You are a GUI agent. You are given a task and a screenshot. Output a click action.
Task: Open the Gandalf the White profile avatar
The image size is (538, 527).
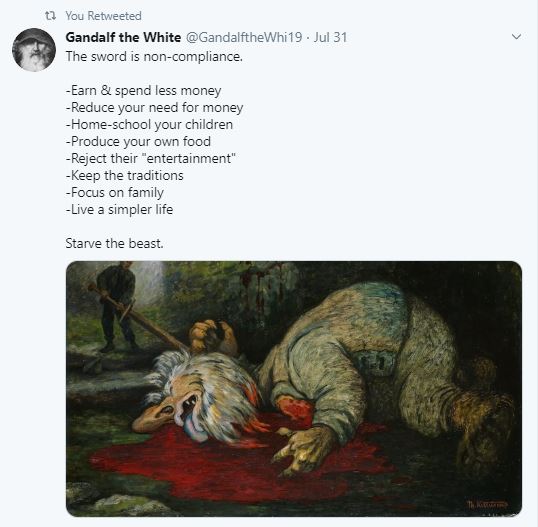(34, 50)
